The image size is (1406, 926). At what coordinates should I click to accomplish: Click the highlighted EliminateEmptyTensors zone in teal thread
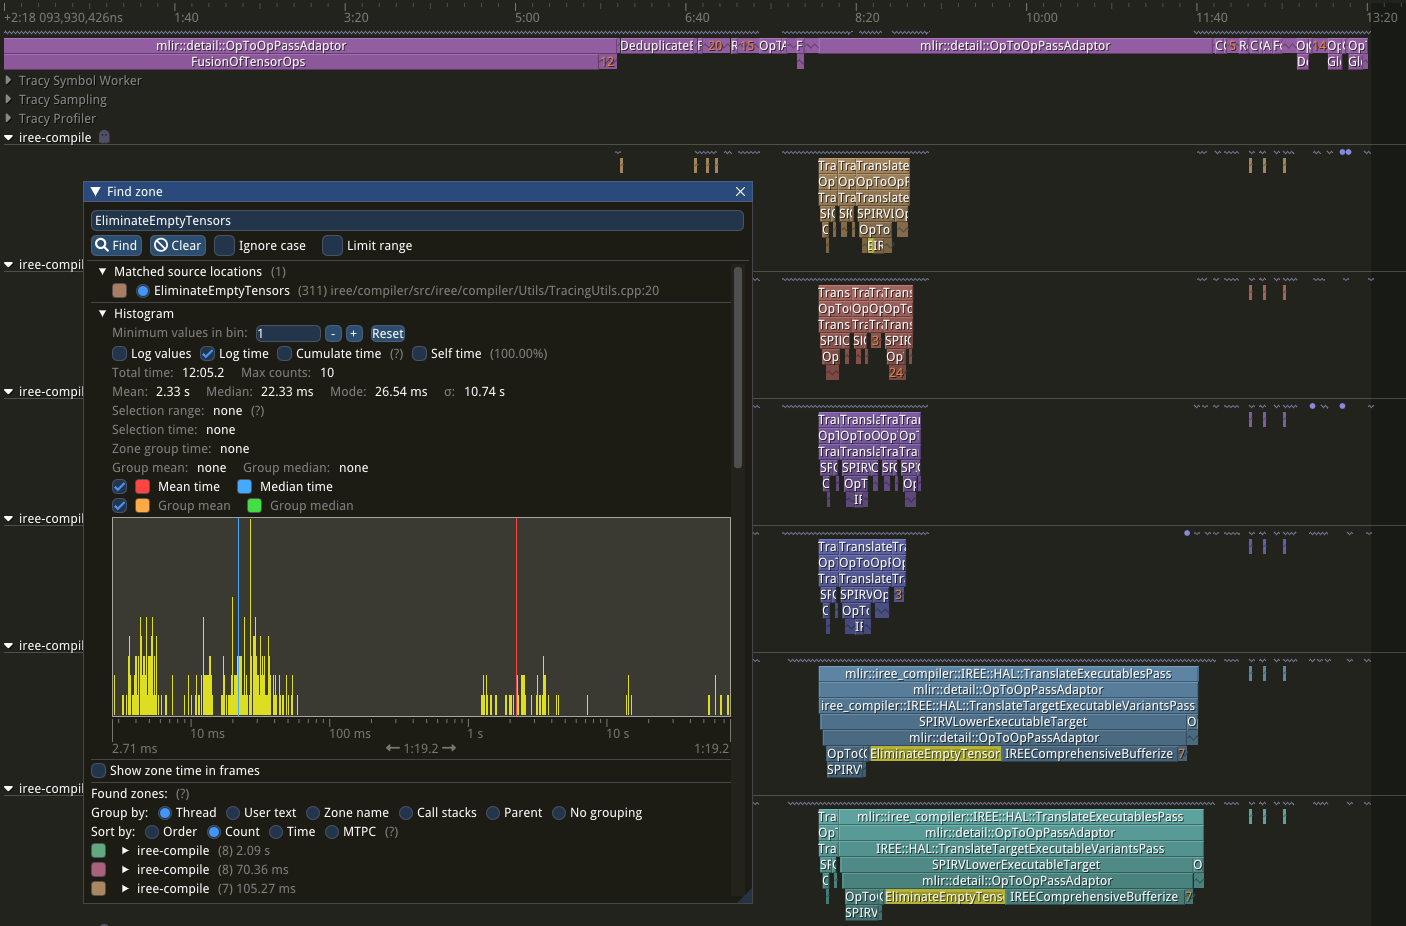[x=944, y=897]
